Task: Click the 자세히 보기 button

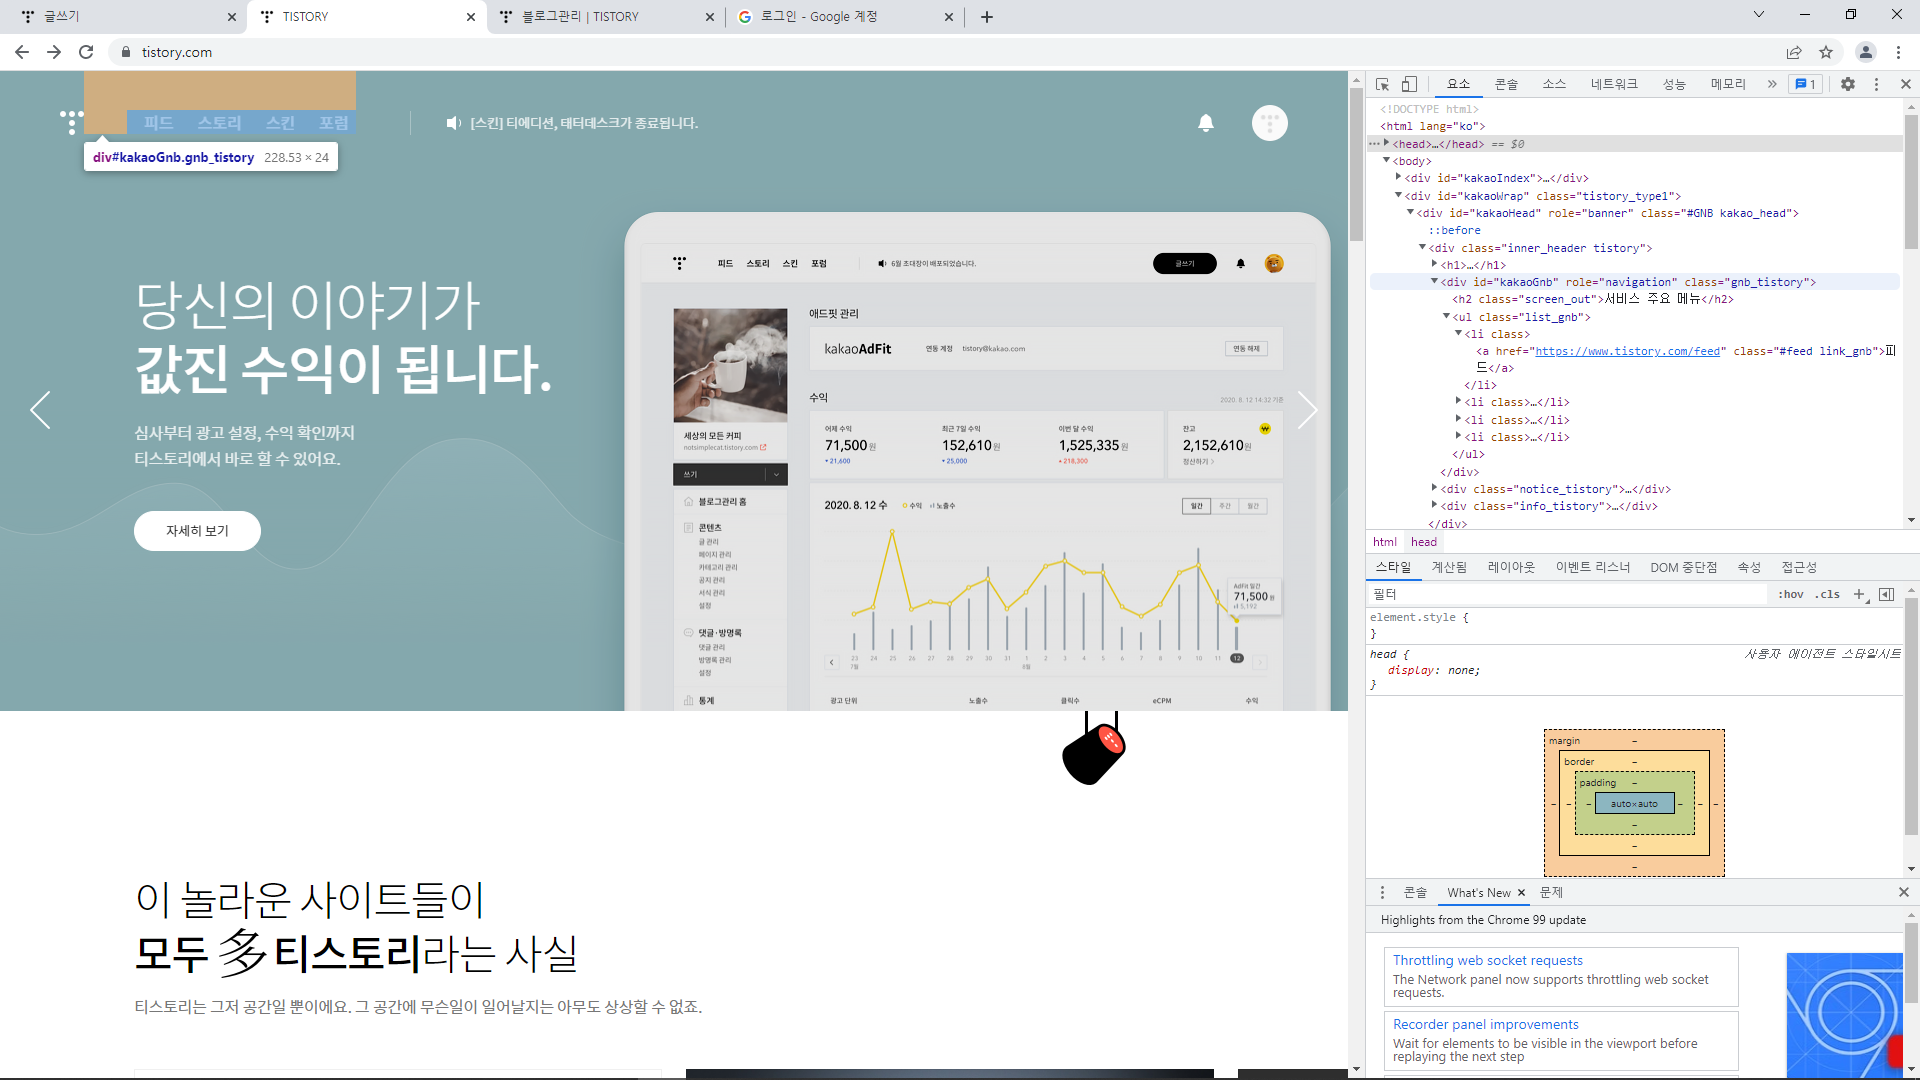Action: (197, 531)
